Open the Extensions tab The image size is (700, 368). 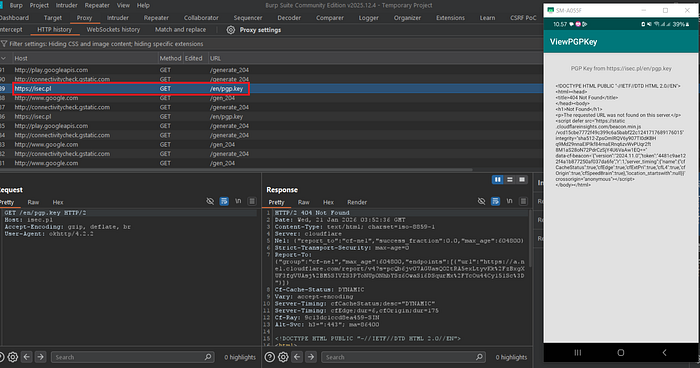click(x=450, y=18)
